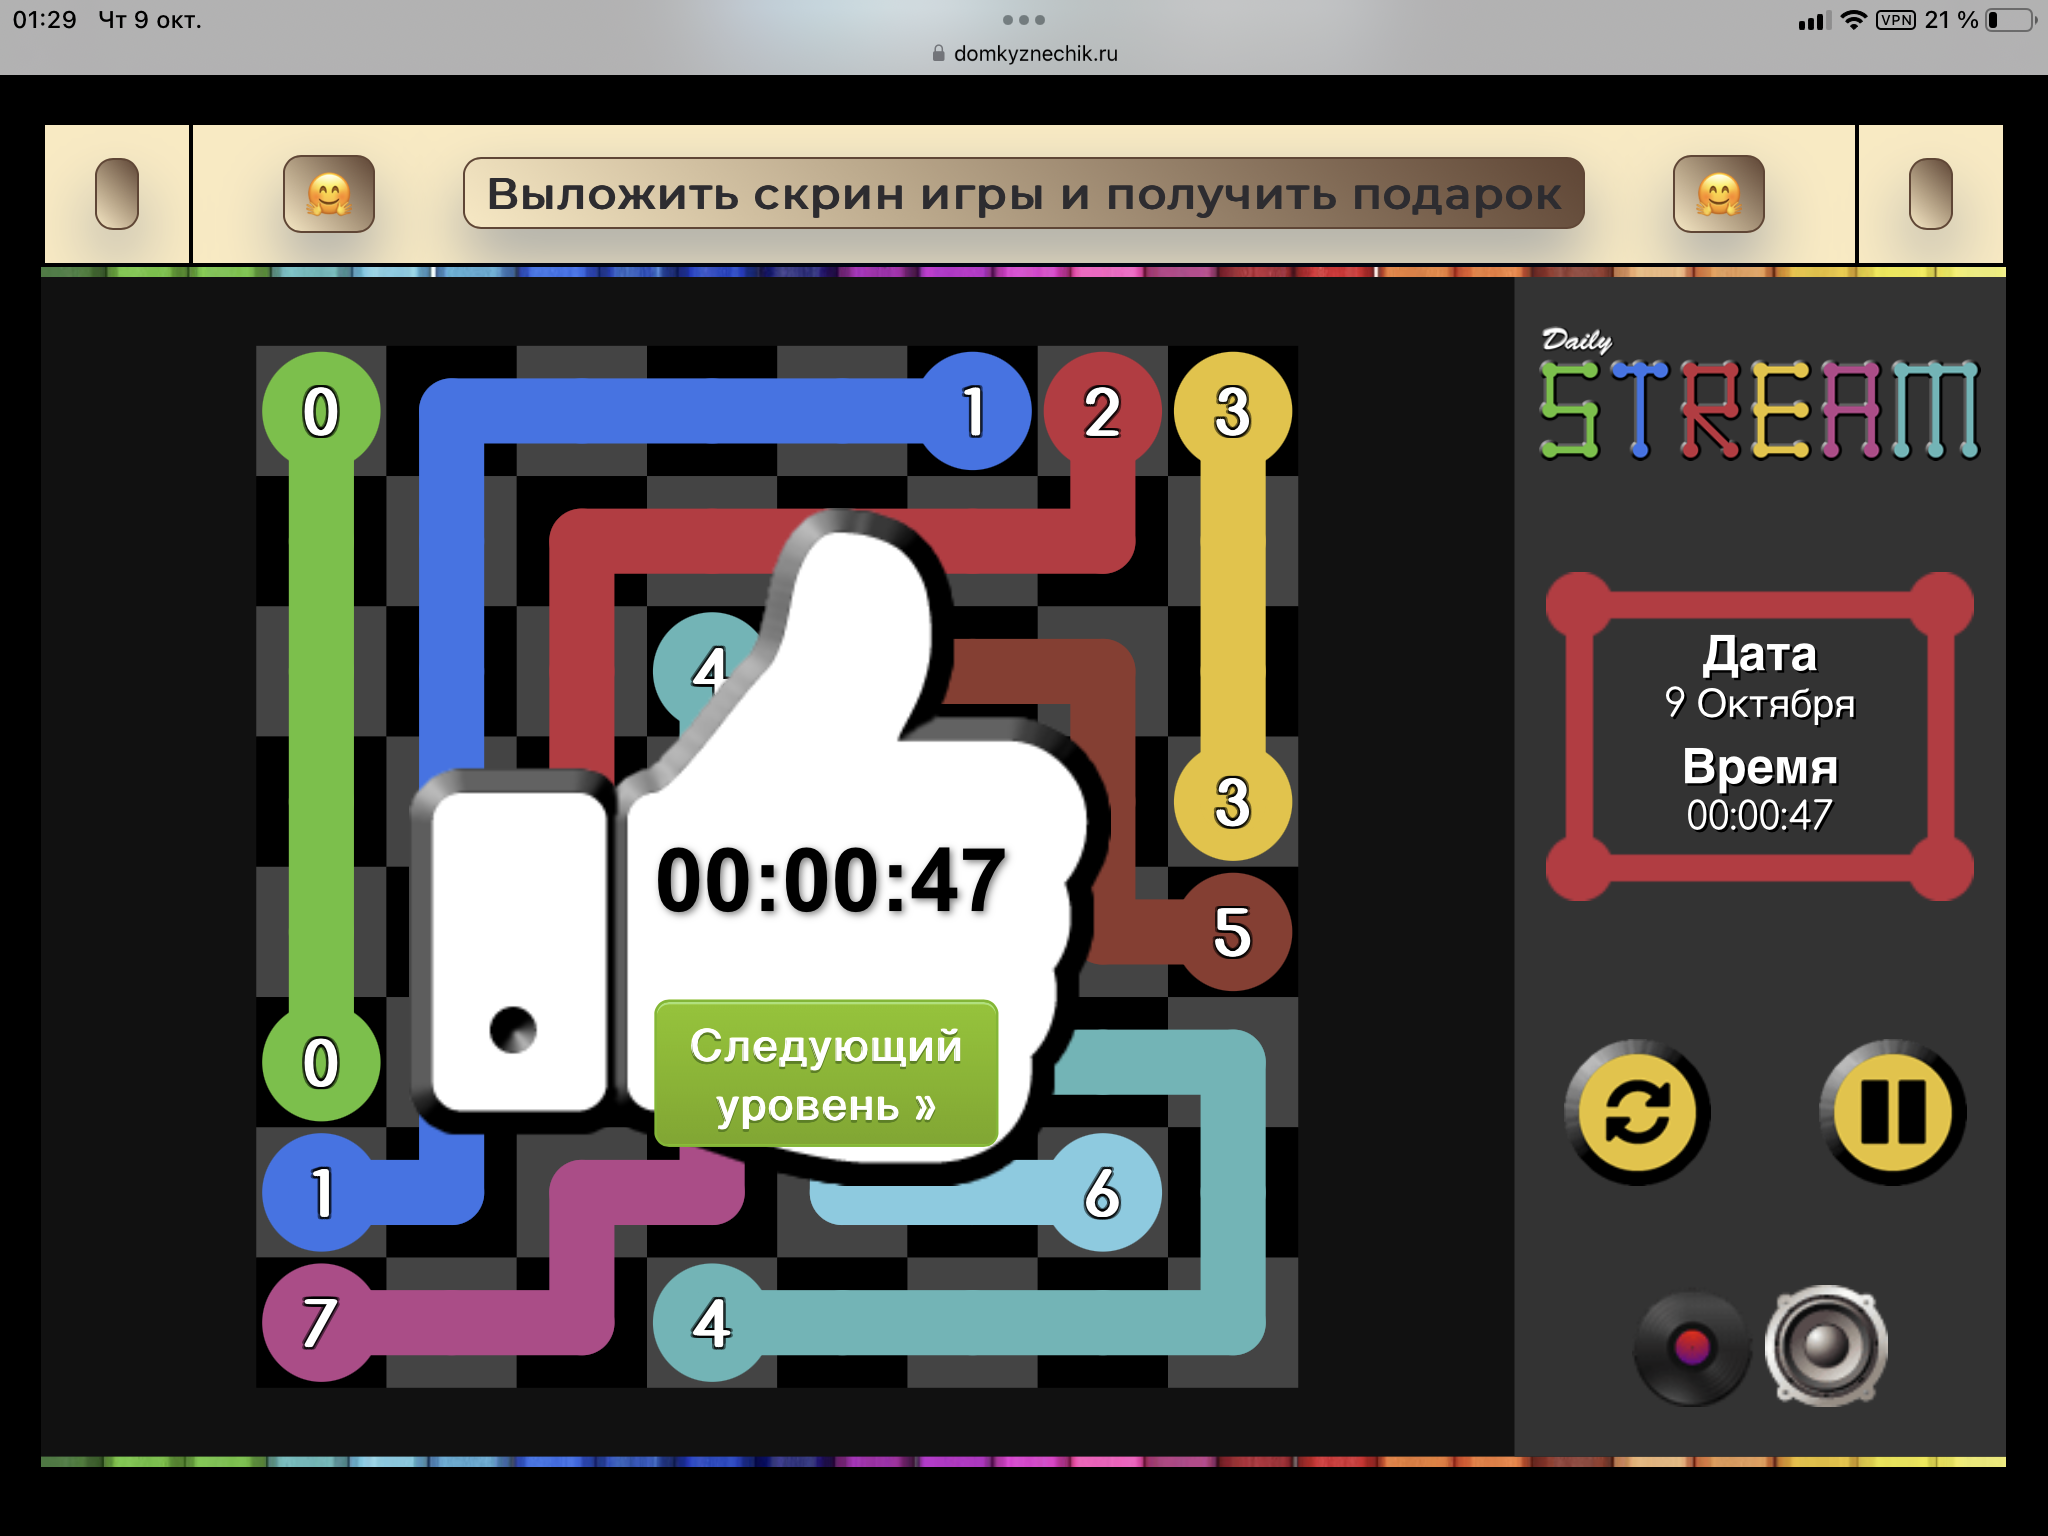The height and width of the screenshot is (1536, 2048).
Task: Toggle music with the vinyl record icon
Action: [x=1692, y=1347]
